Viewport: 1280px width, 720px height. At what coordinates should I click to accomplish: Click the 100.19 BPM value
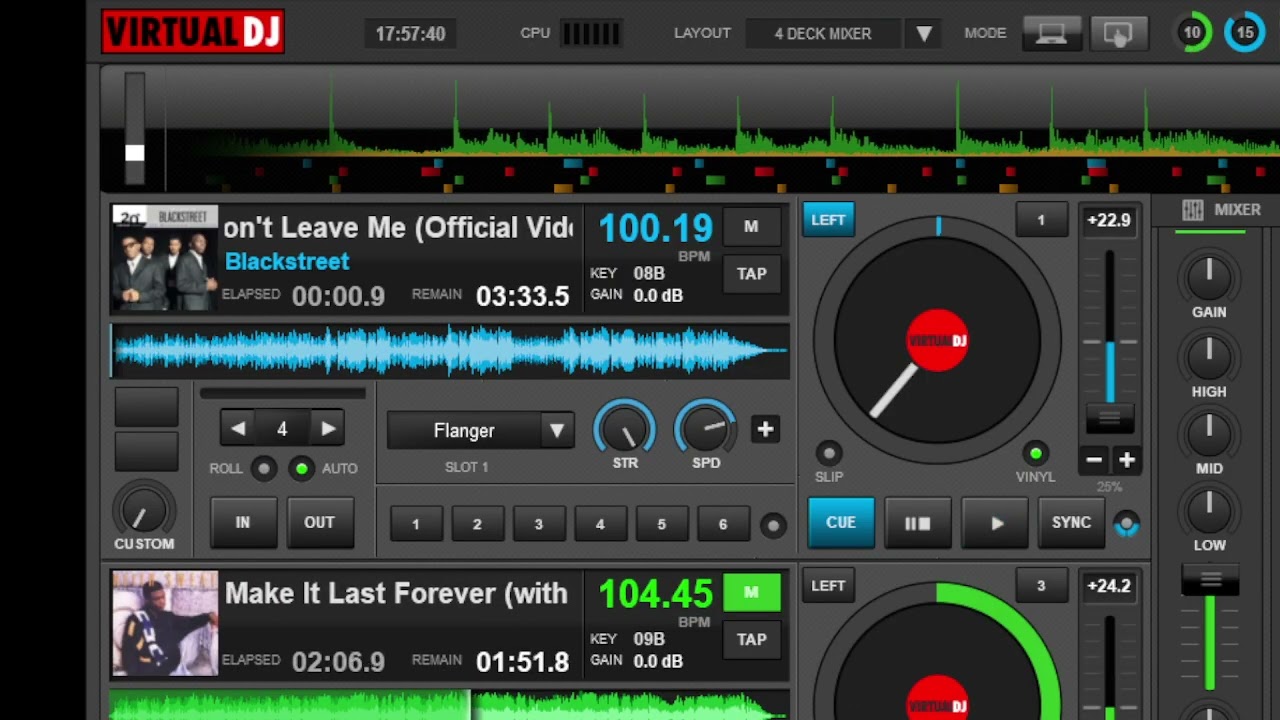(x=655, y=229)
